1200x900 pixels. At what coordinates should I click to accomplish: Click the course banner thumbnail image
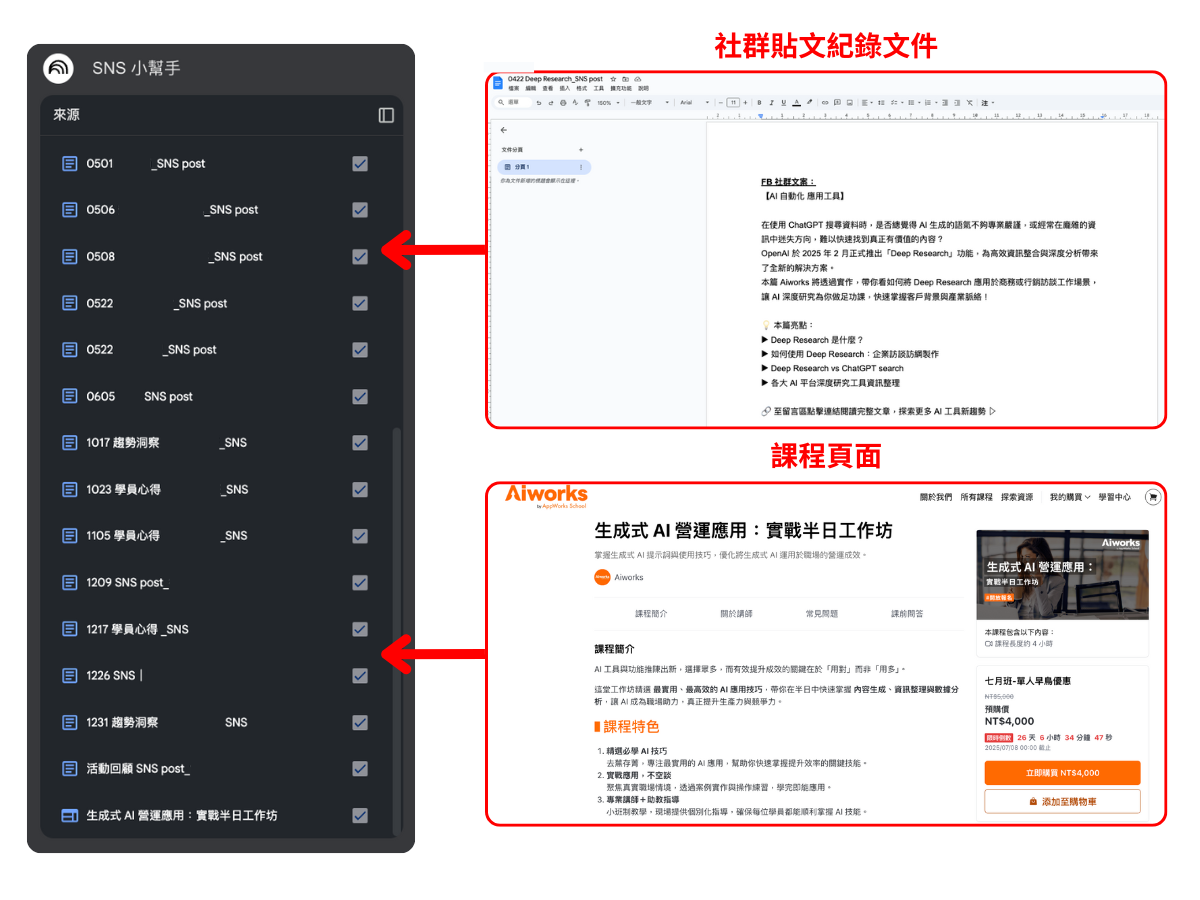coord(1063,575)
